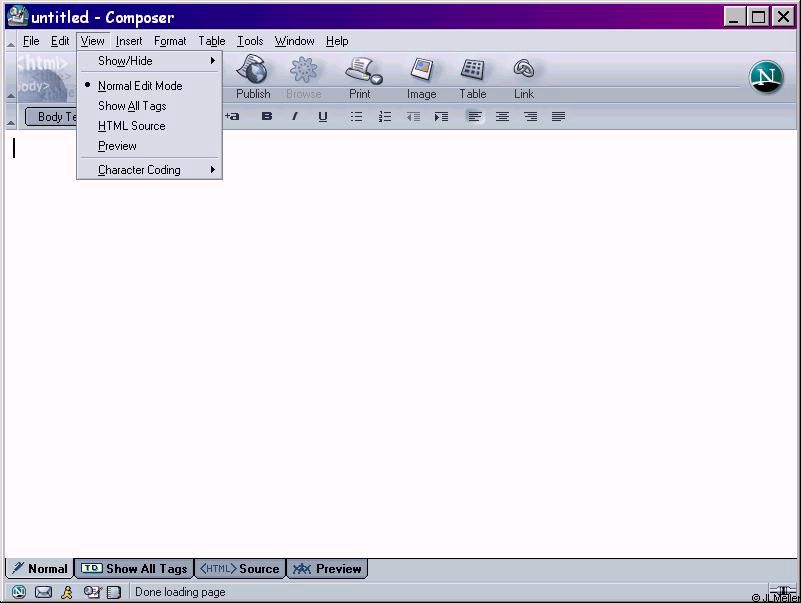
Task: Switch to the bottom Preview tab
Action: click(x=327, y=568)
